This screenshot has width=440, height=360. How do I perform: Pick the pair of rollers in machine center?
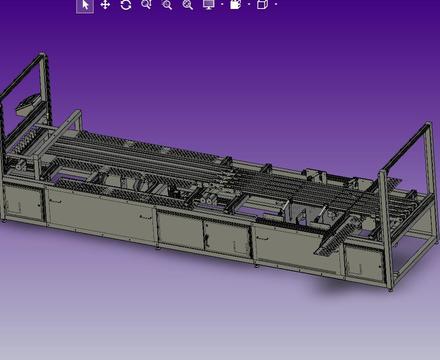click(x=208, y=200)
